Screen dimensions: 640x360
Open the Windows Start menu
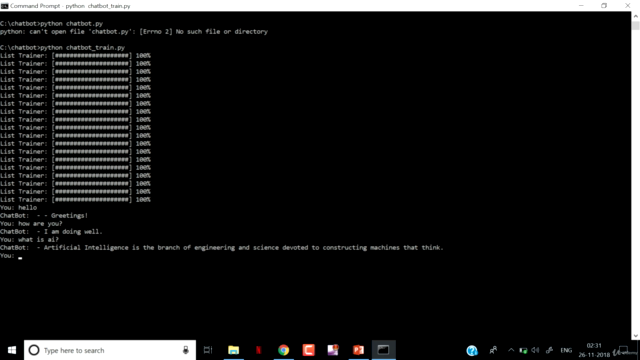coord(12,350)
